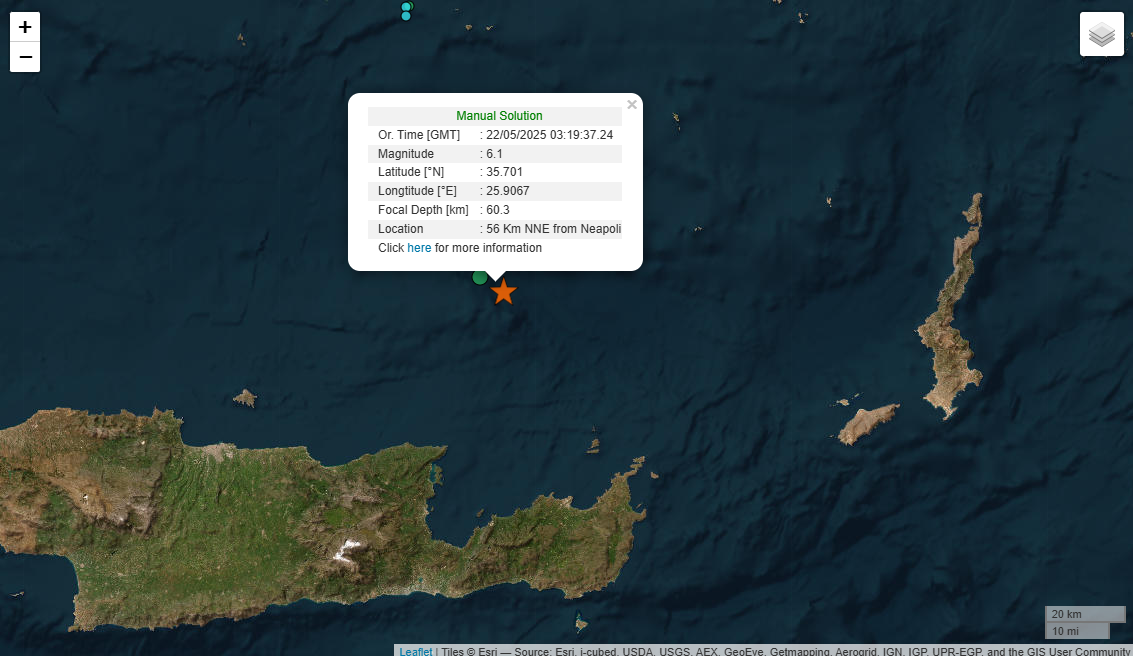The width and height of the screenshot is (1133, 656).
Task: Close the earthquake info popup
Action: (632, 105)
